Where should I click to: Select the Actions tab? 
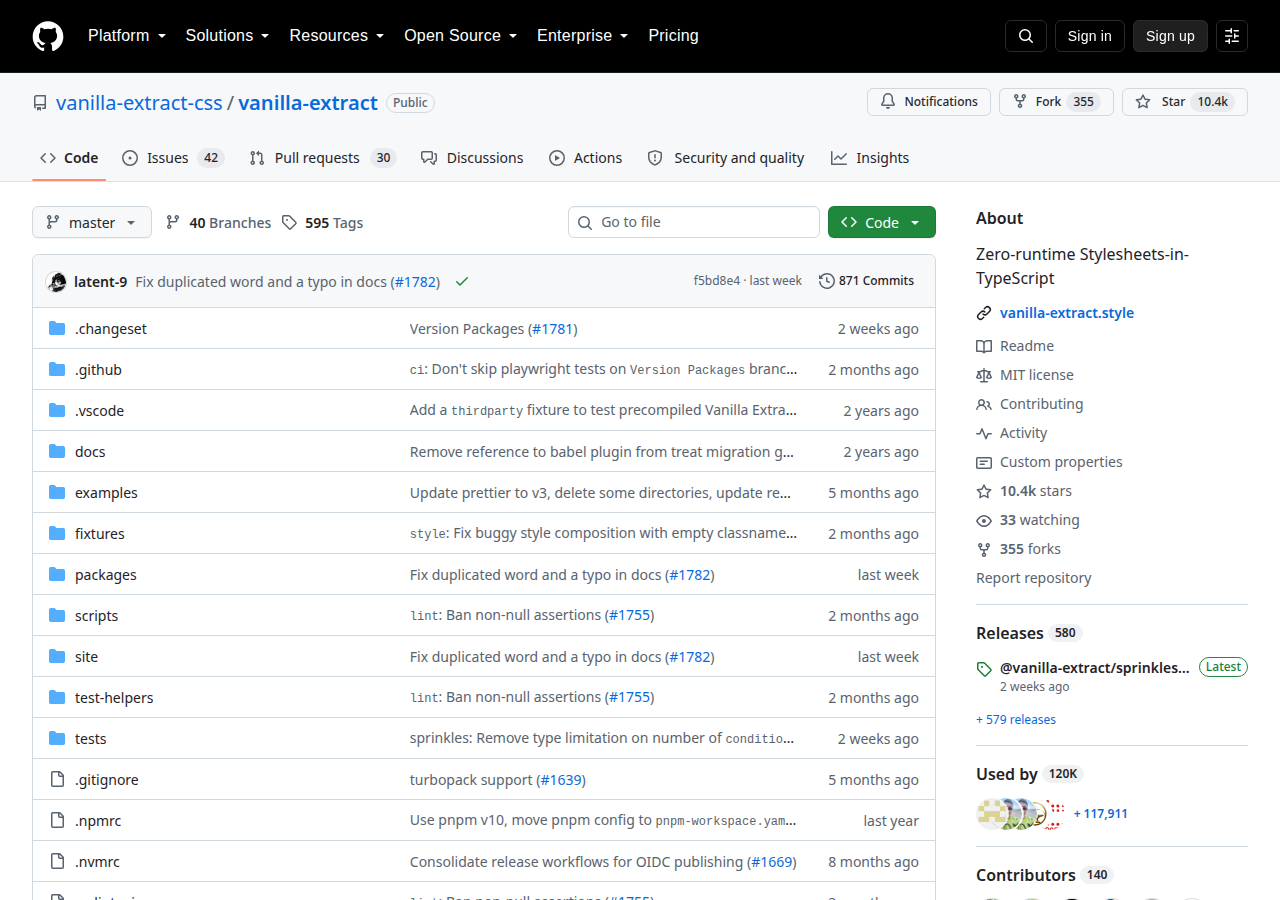pyautogui.click(x=586, y=158)
